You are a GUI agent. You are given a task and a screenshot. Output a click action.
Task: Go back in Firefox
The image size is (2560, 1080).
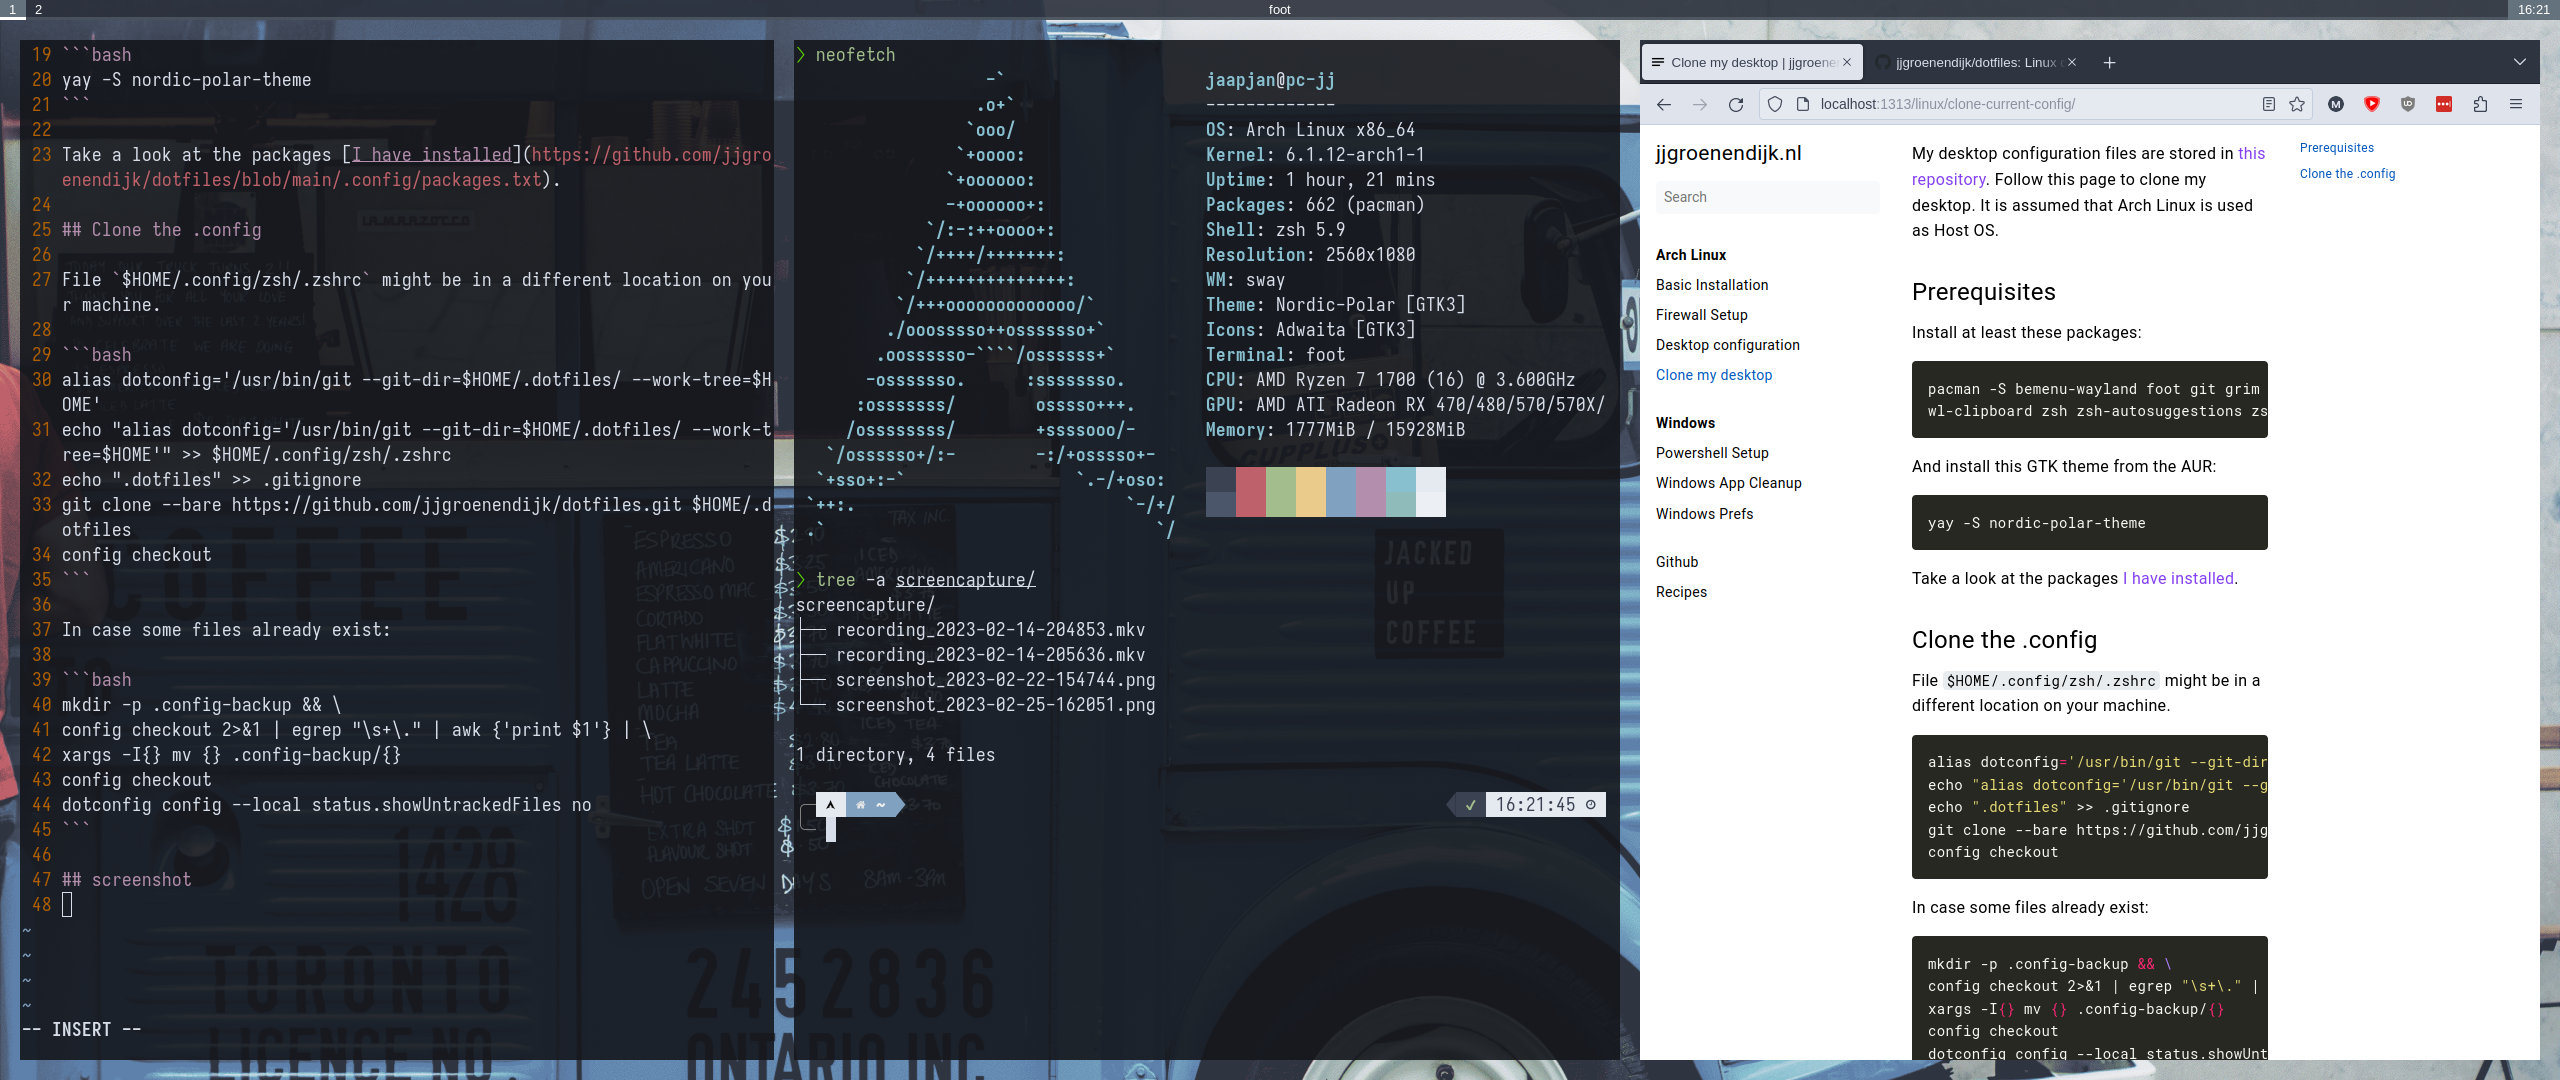coord(1664,104)
